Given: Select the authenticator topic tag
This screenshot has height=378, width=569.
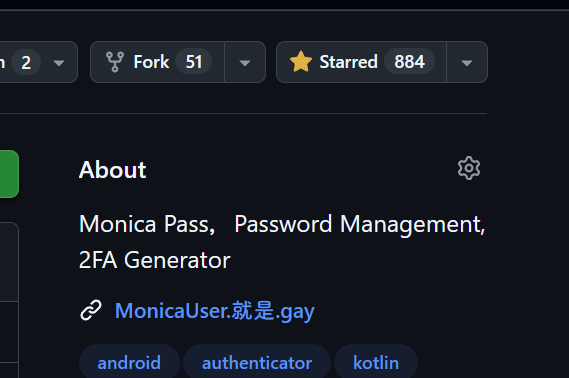Looking at the screenshot, I should point(257,363).
